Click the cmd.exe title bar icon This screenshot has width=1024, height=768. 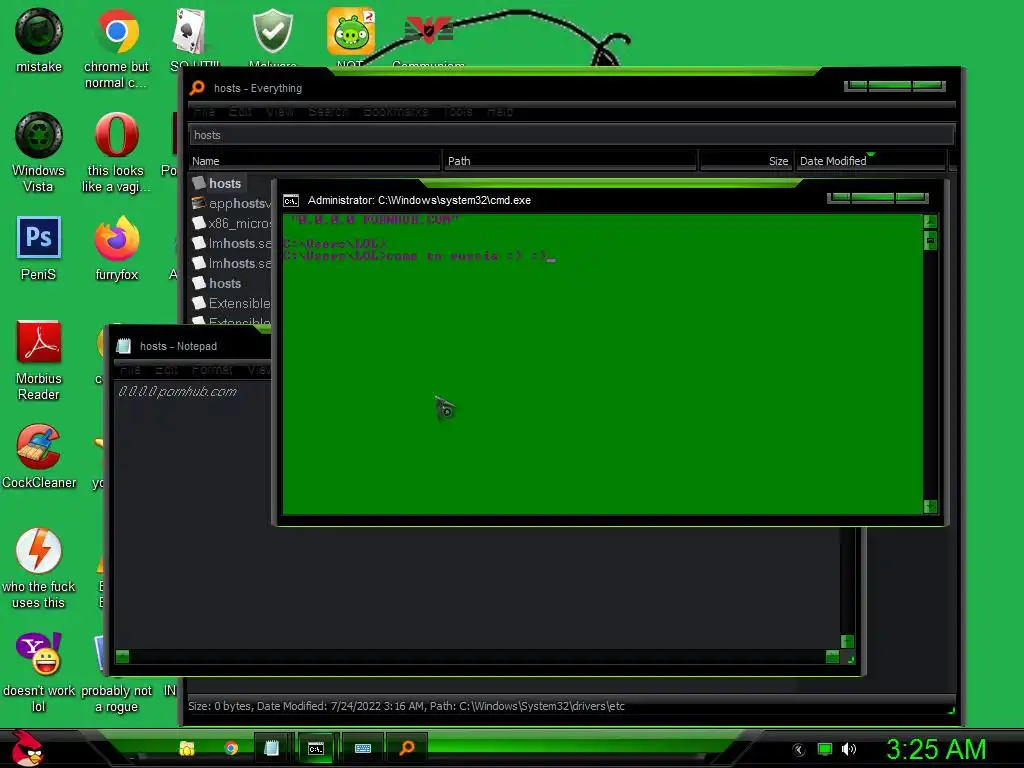click(x=291, y=200)
